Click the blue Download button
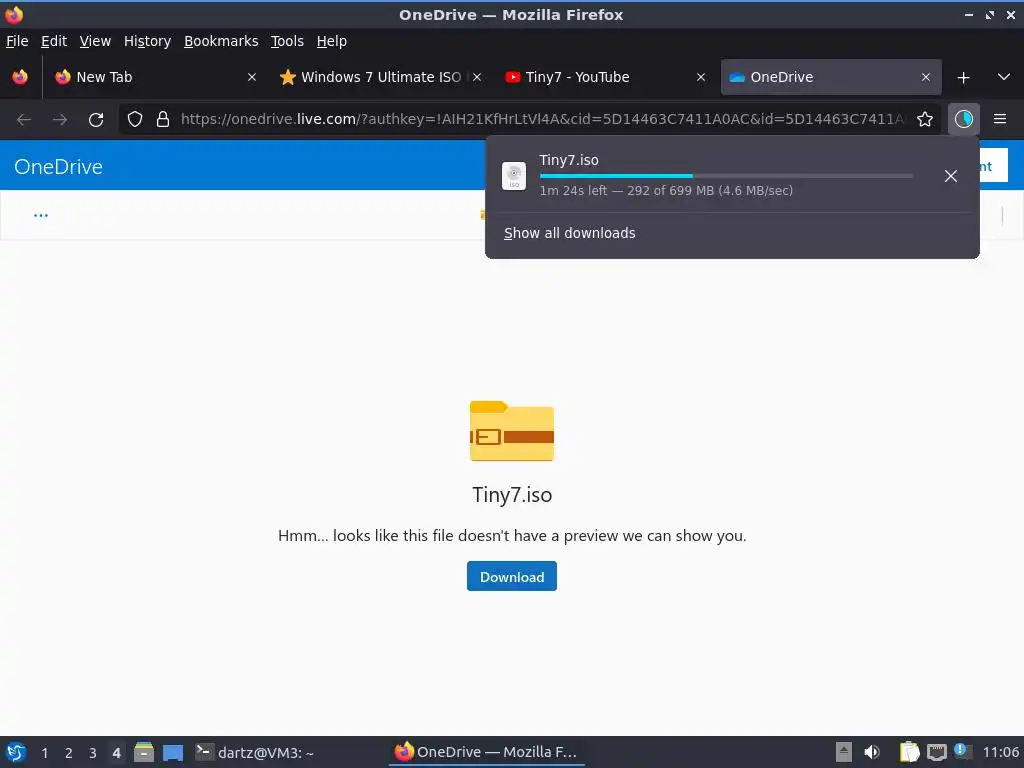1024x768 pixels. 511,576
